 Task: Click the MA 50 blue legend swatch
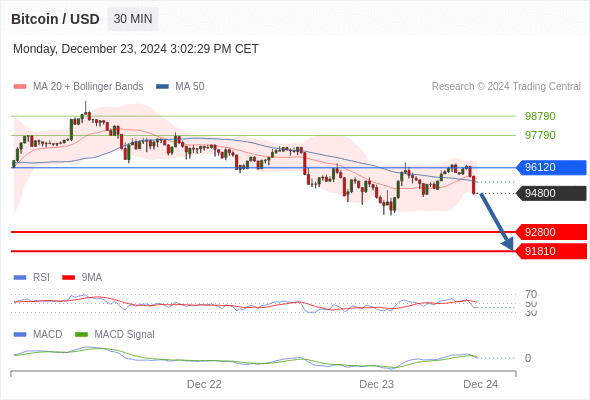point(162,87)
